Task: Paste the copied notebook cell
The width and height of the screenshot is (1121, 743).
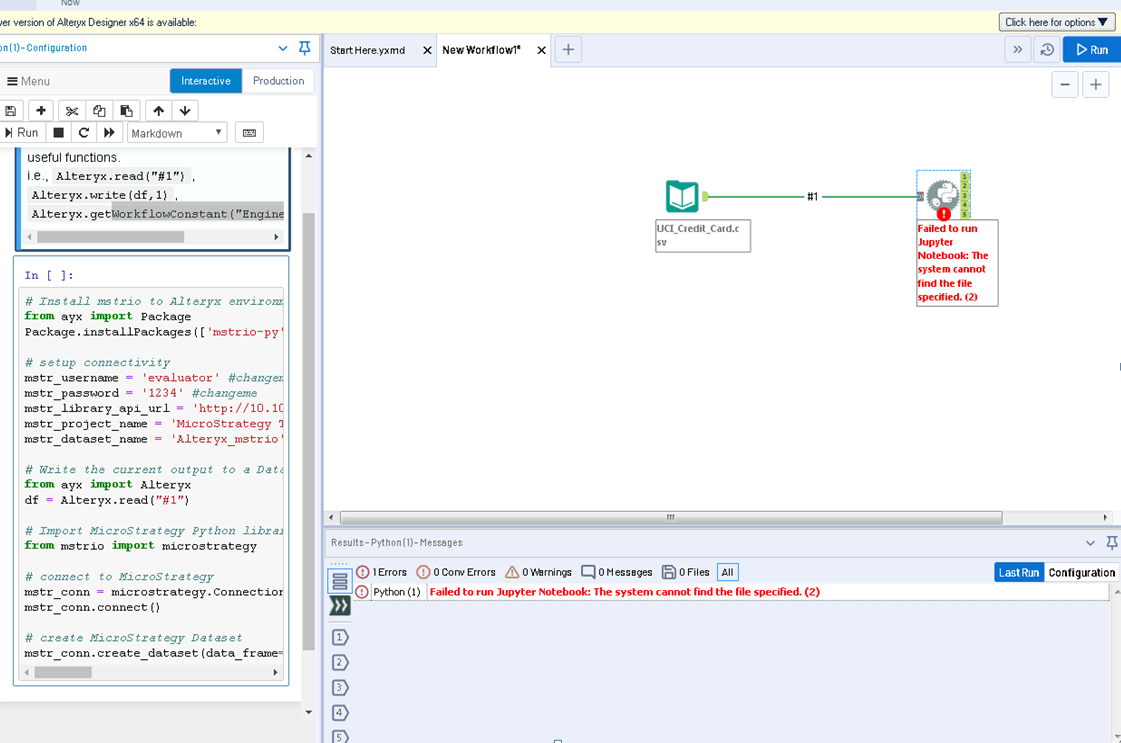Action: (x=127, y=110)
